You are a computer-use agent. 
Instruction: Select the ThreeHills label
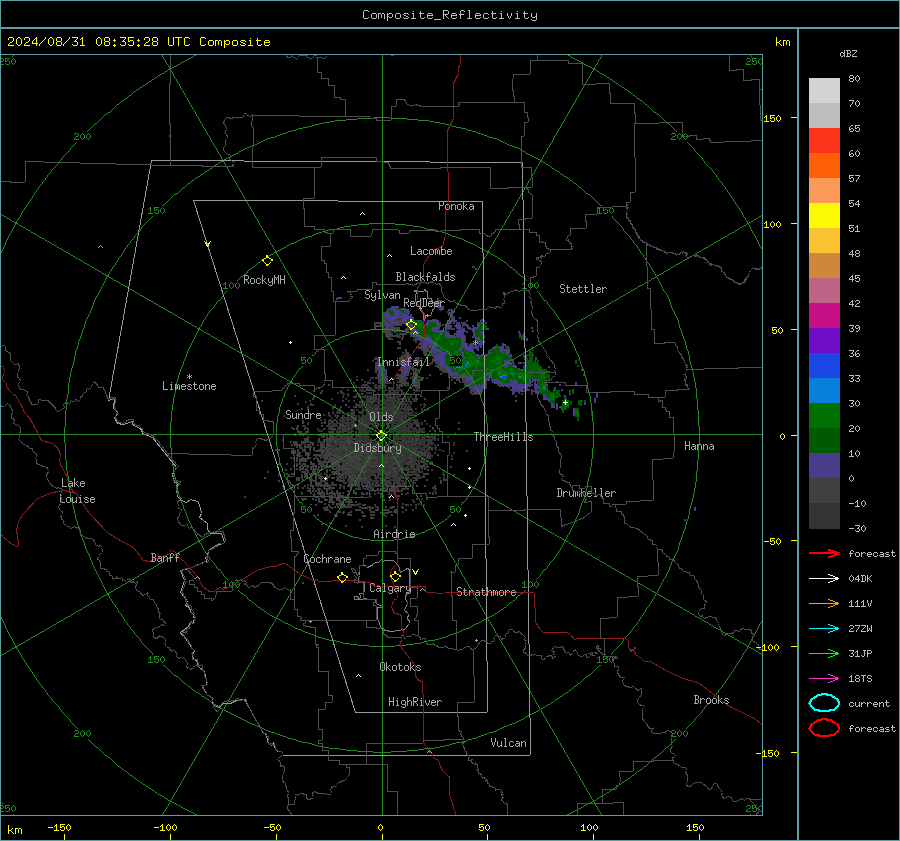click(503, 437)
